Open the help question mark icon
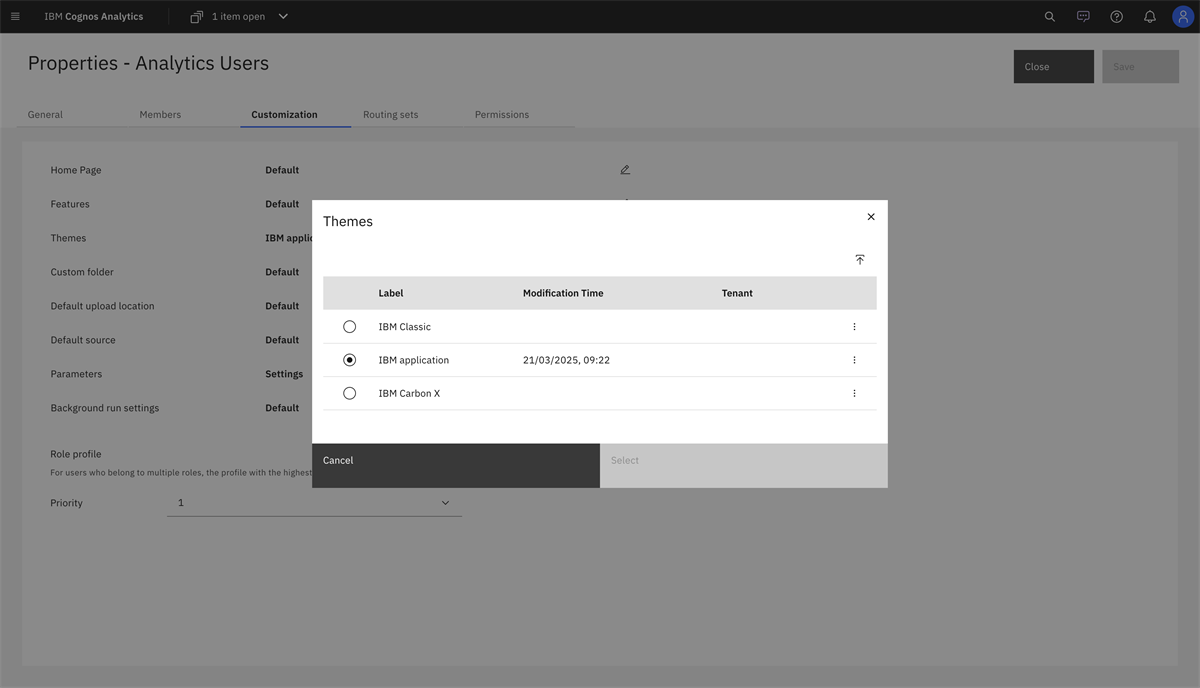 click(1117, 16)
